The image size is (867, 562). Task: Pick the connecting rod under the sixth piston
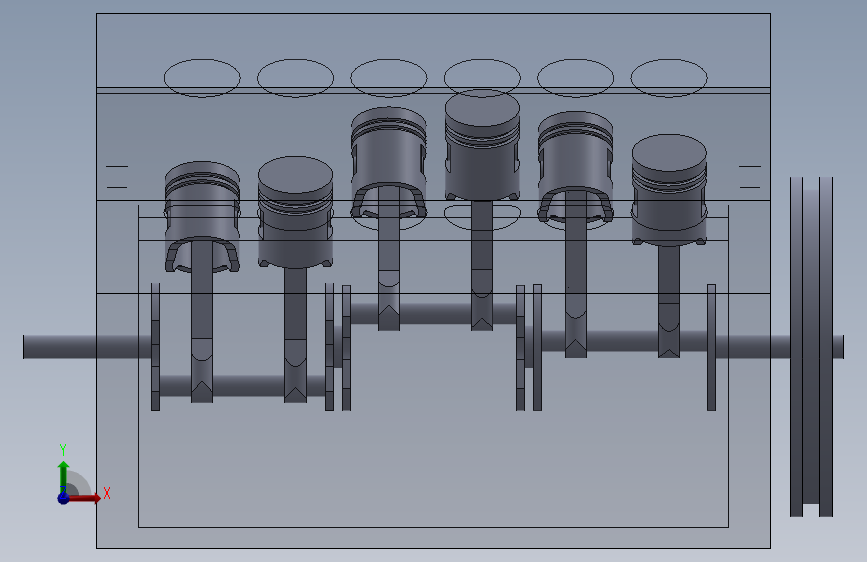pos(669,301)
